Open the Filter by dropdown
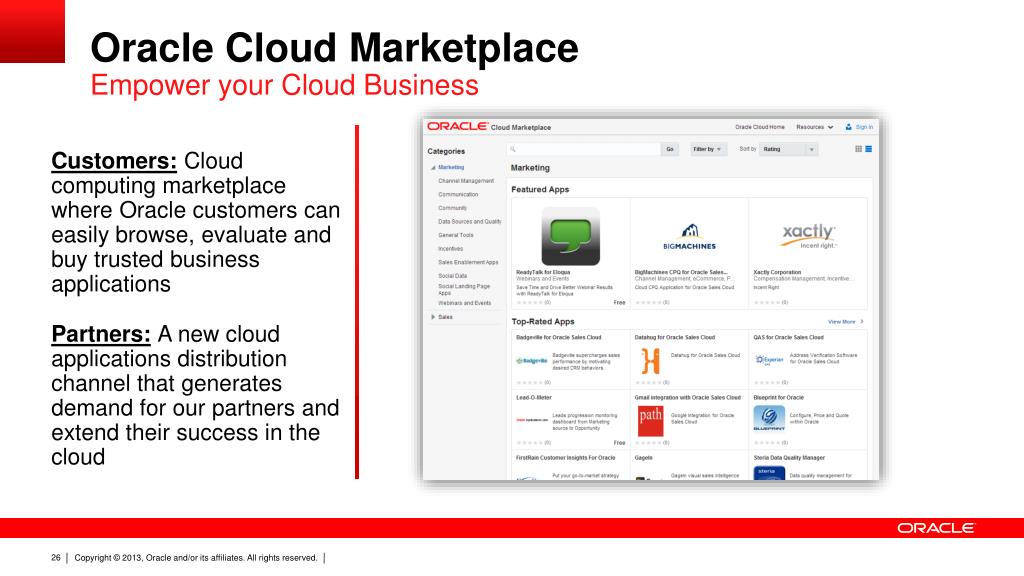1024x576 pixels. (x=707, y=149)
